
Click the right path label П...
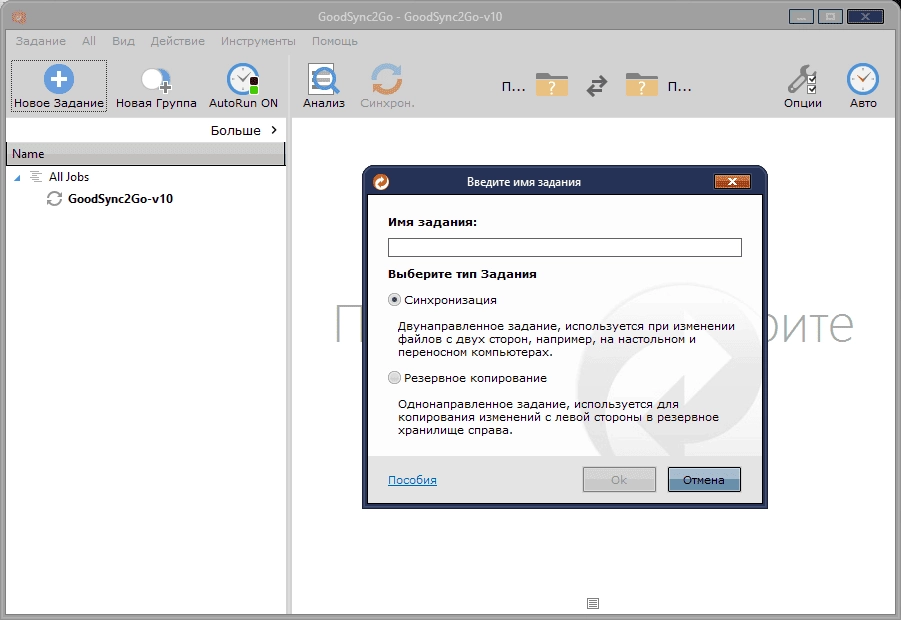click(x=679, y=87)
